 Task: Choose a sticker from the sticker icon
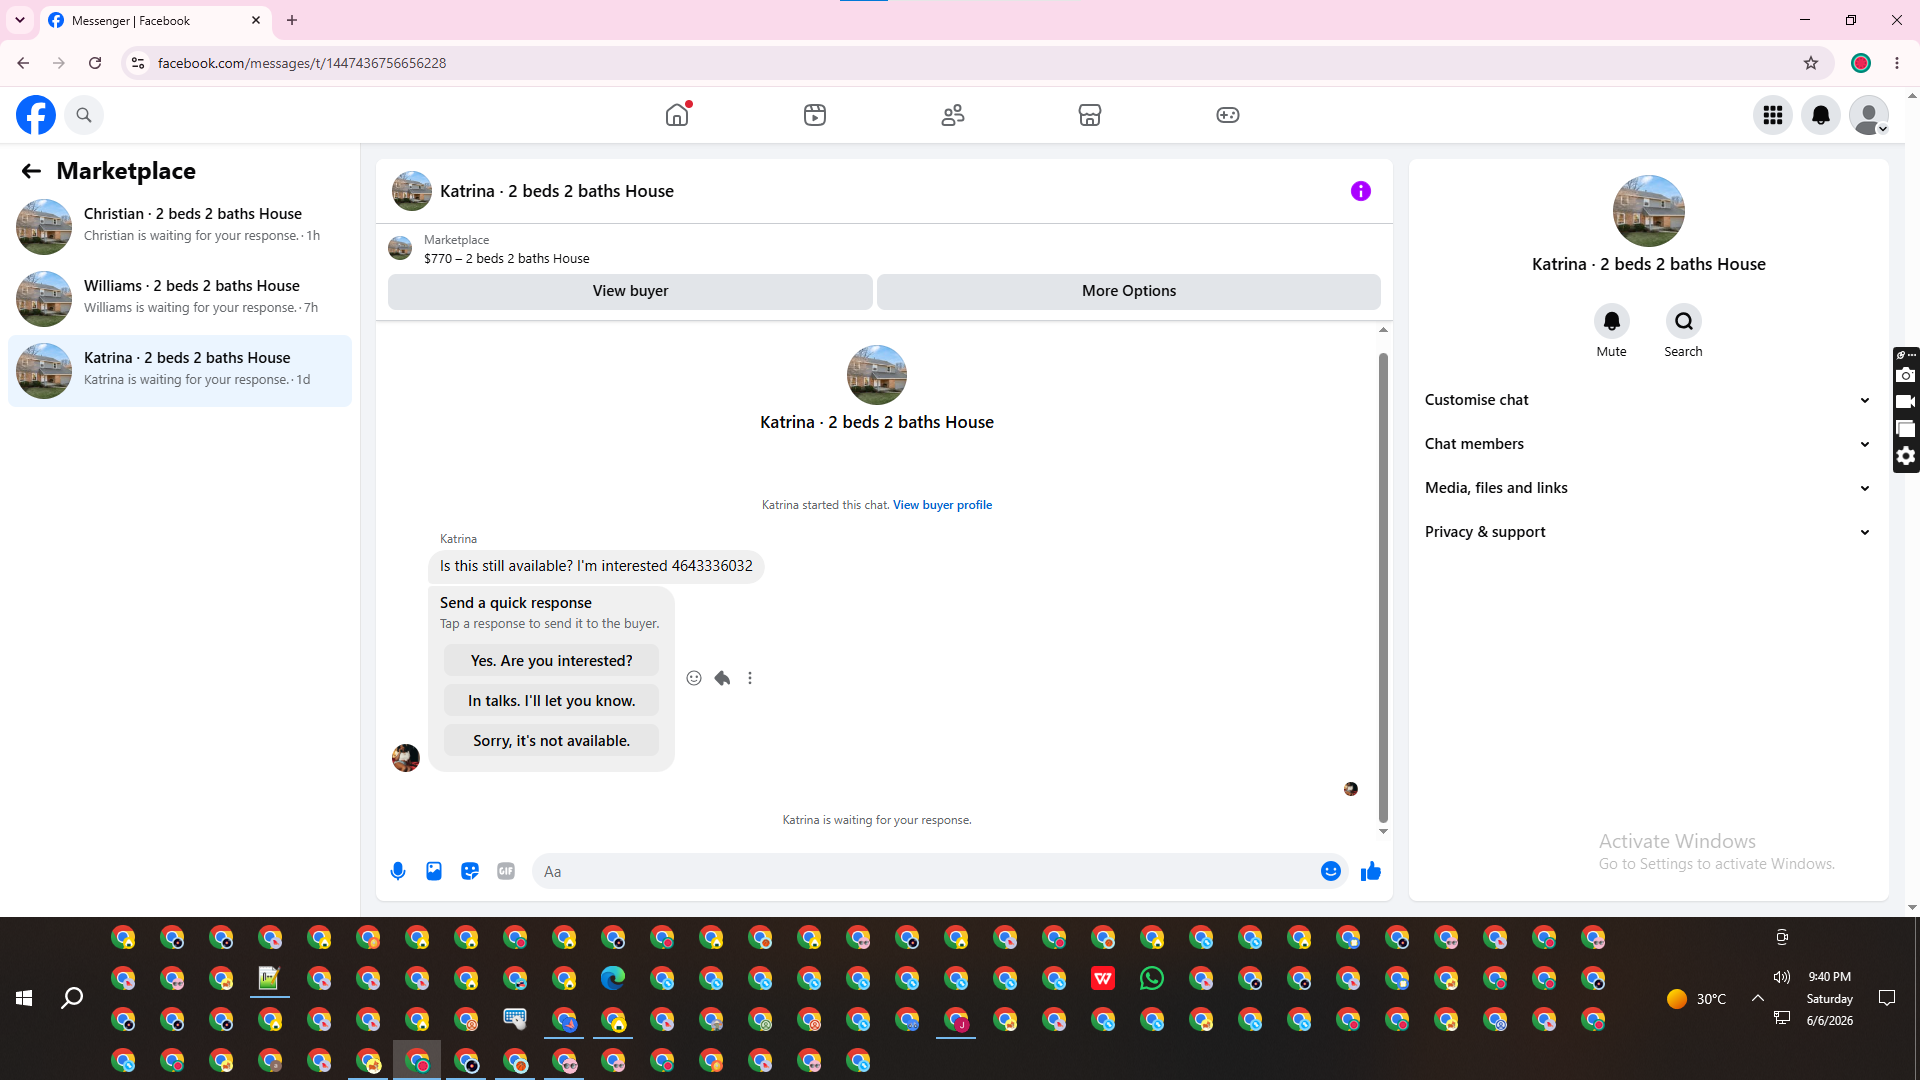click(470, 871)
